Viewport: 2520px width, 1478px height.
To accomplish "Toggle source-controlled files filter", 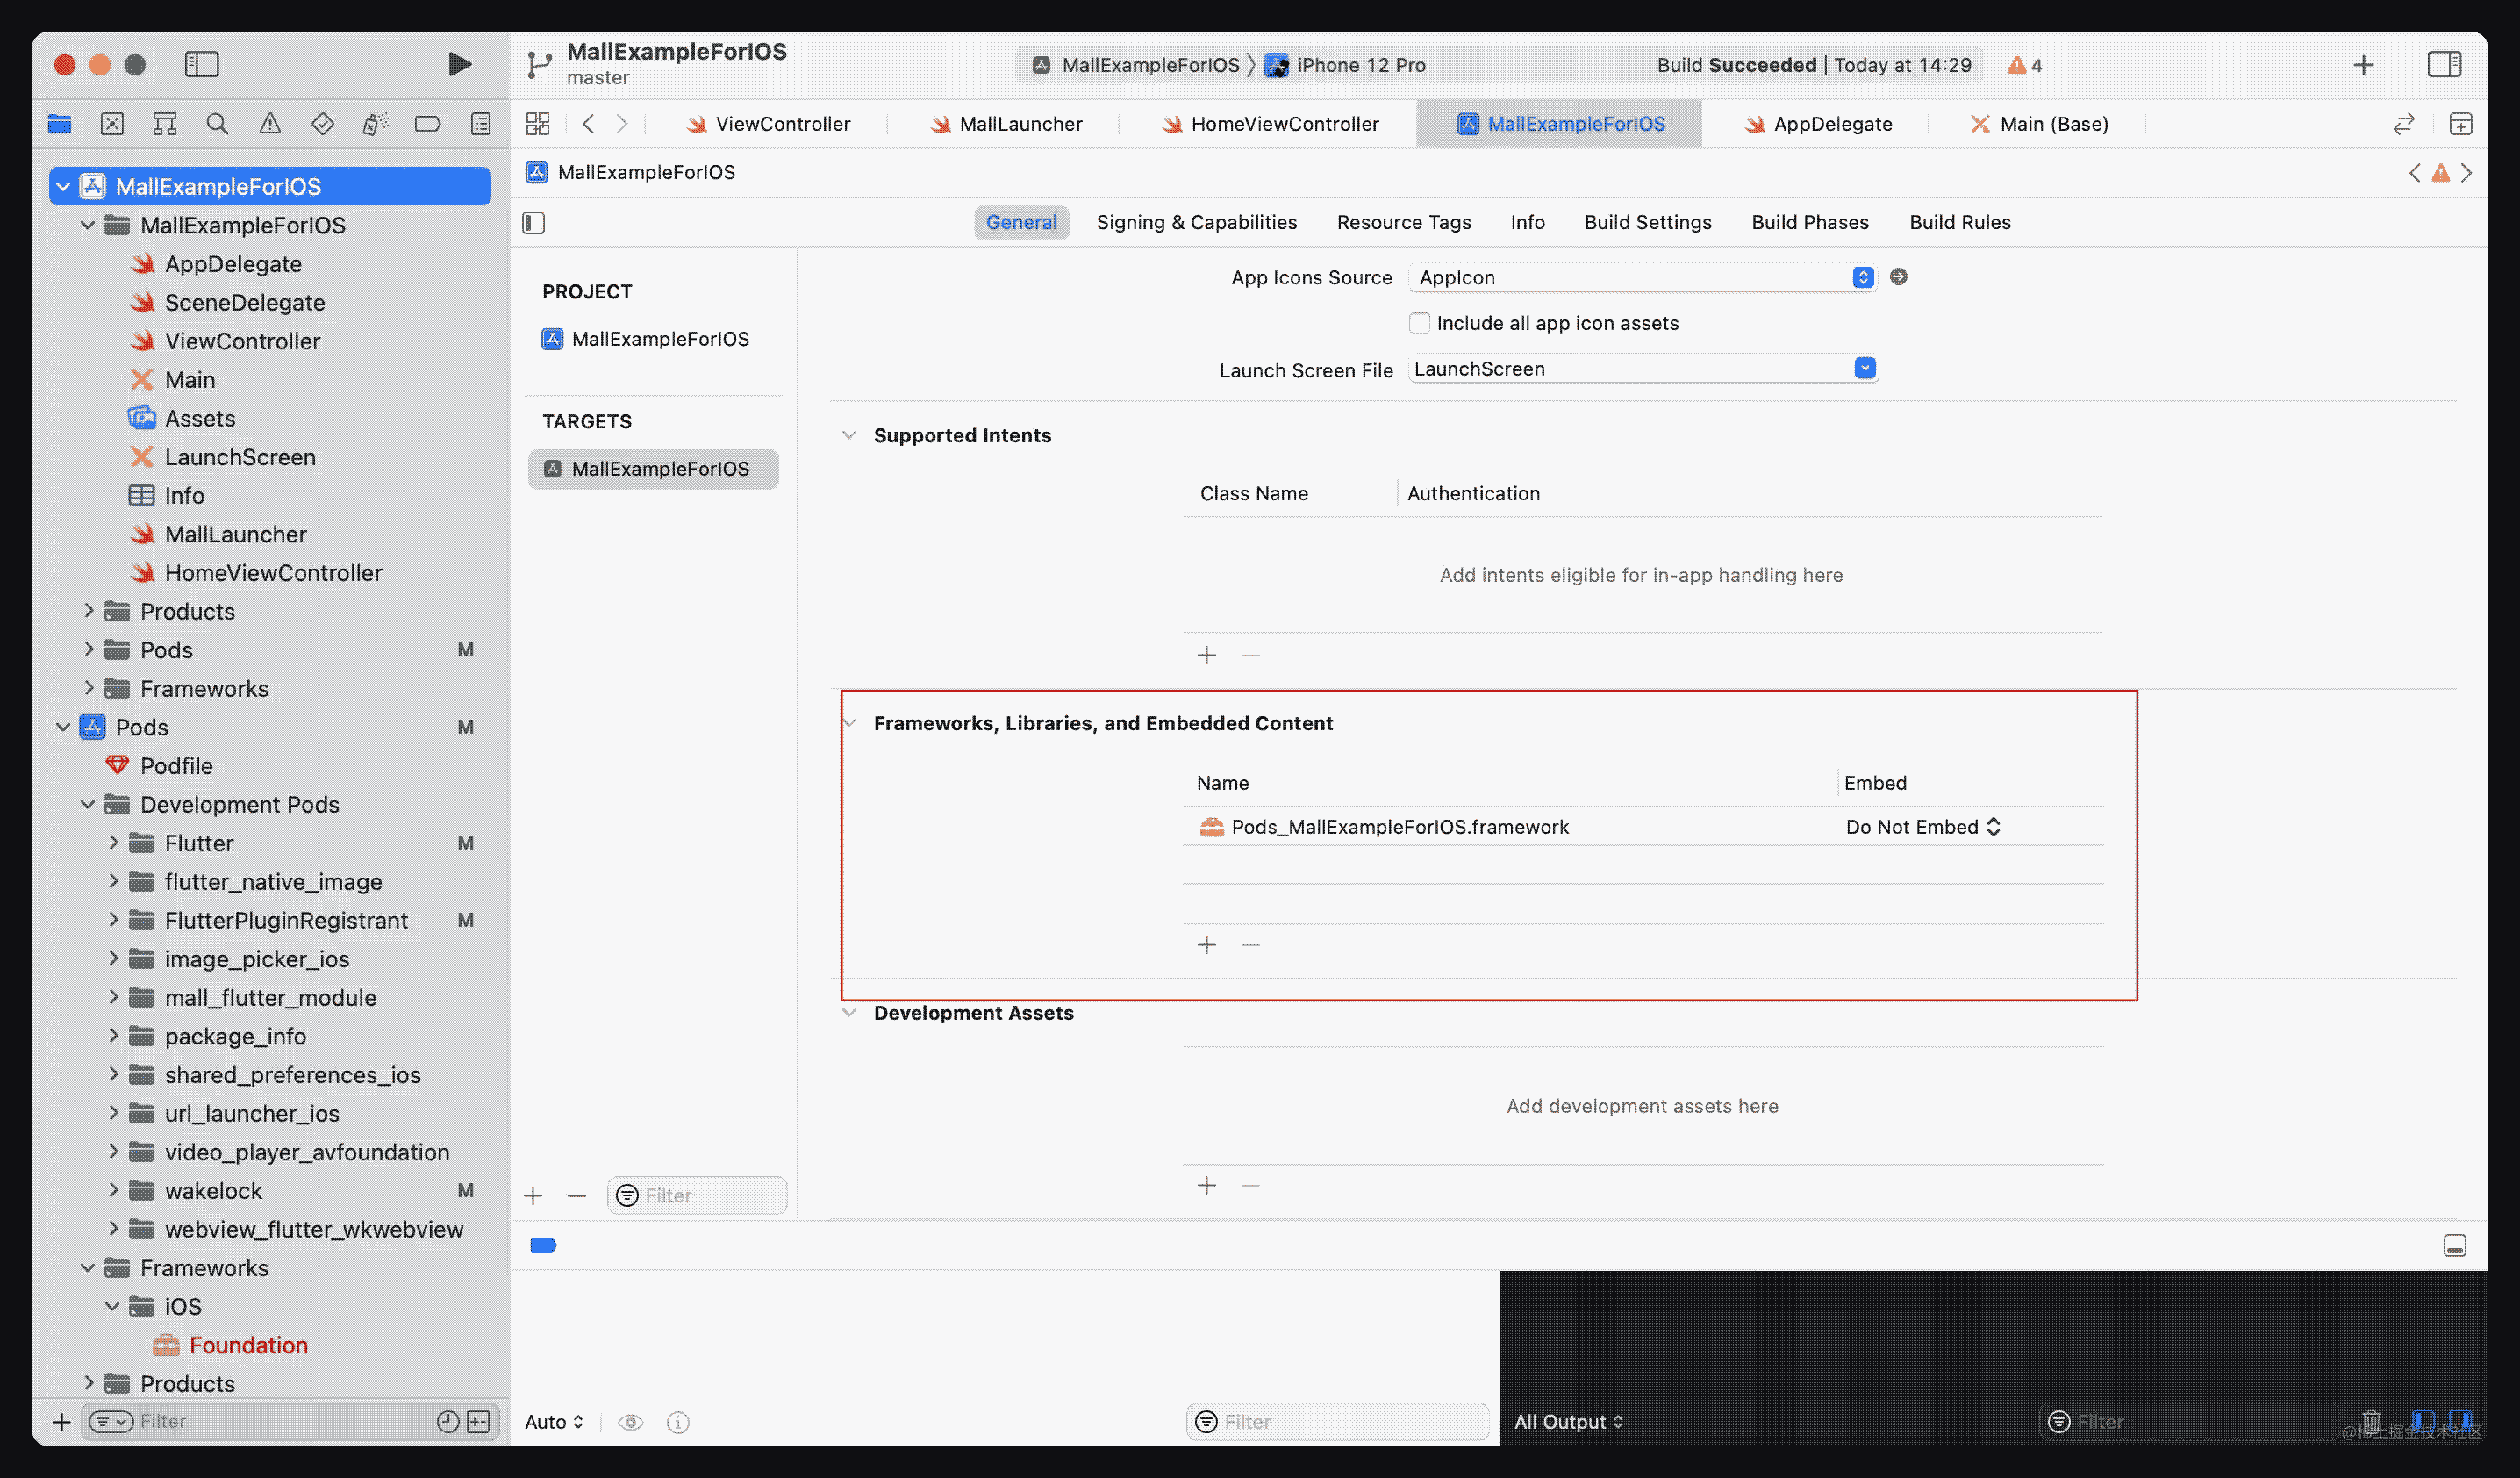I will pos(479,1422).
